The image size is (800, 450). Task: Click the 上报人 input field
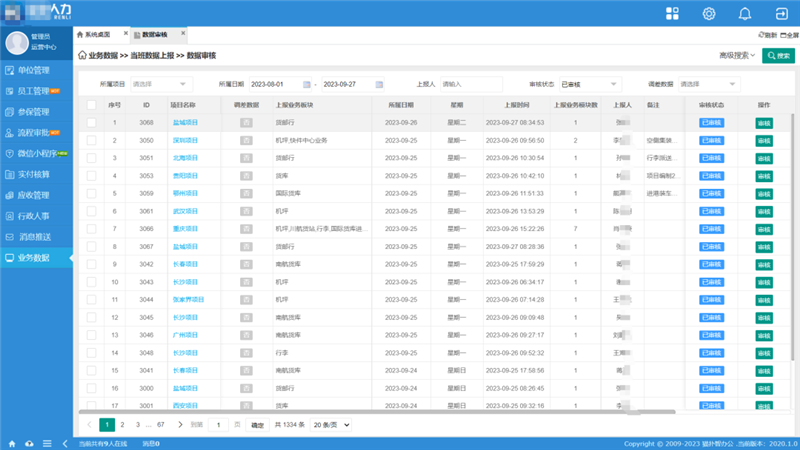click(470, 84)
